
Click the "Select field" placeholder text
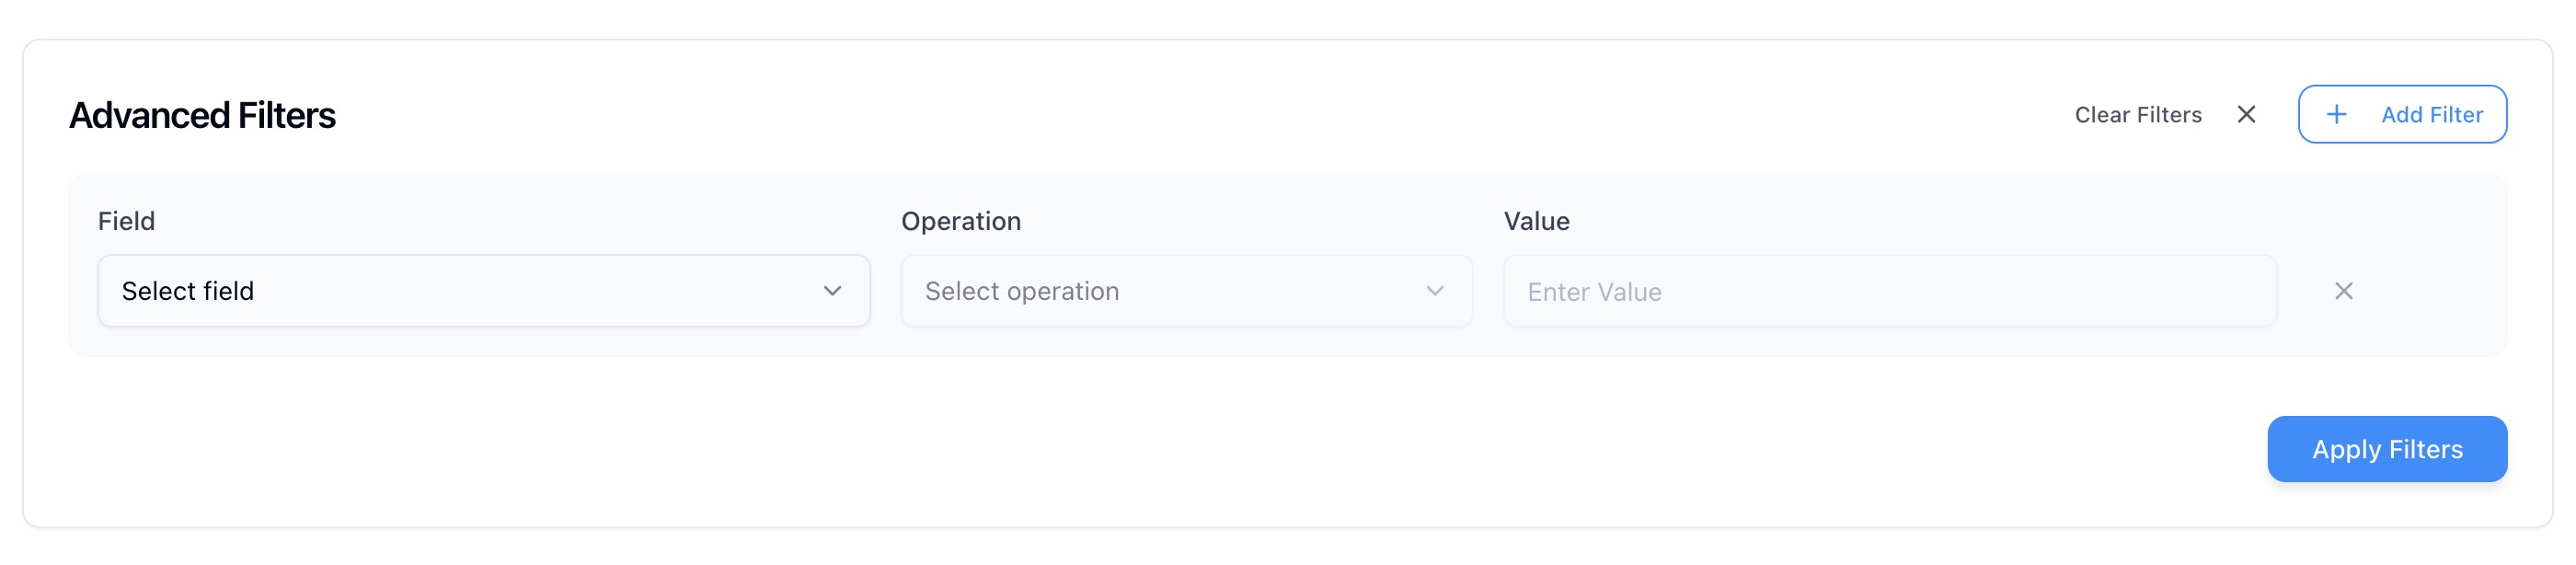coord(188,291)
